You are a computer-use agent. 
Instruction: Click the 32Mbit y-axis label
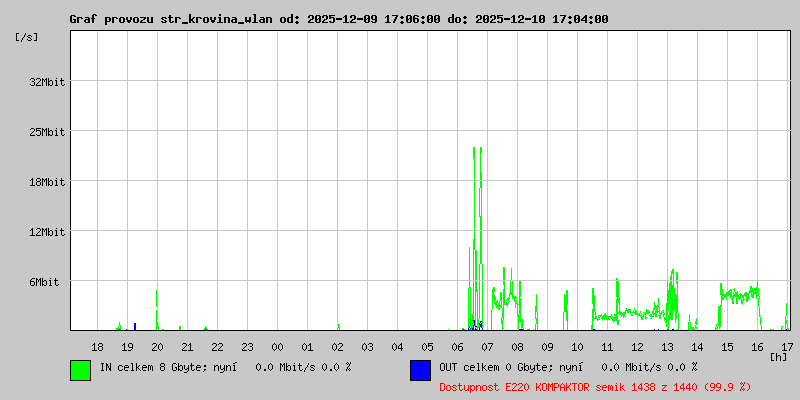[47, 82]
